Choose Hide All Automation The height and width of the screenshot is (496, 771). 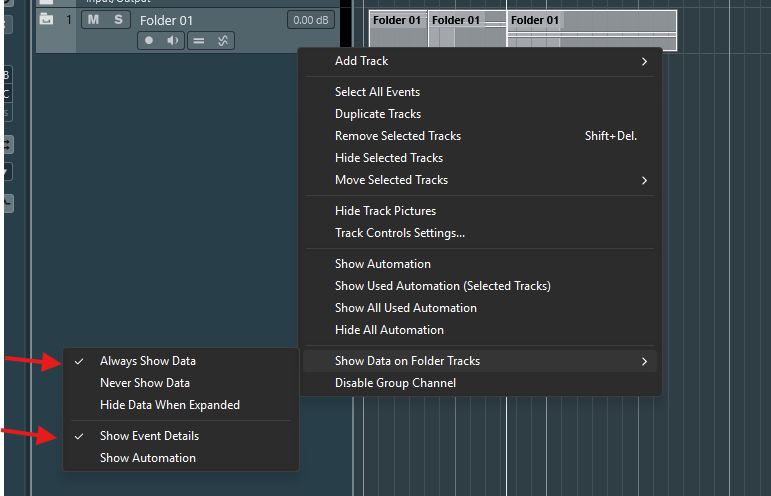pyautogui.click(x=480, y=330)
